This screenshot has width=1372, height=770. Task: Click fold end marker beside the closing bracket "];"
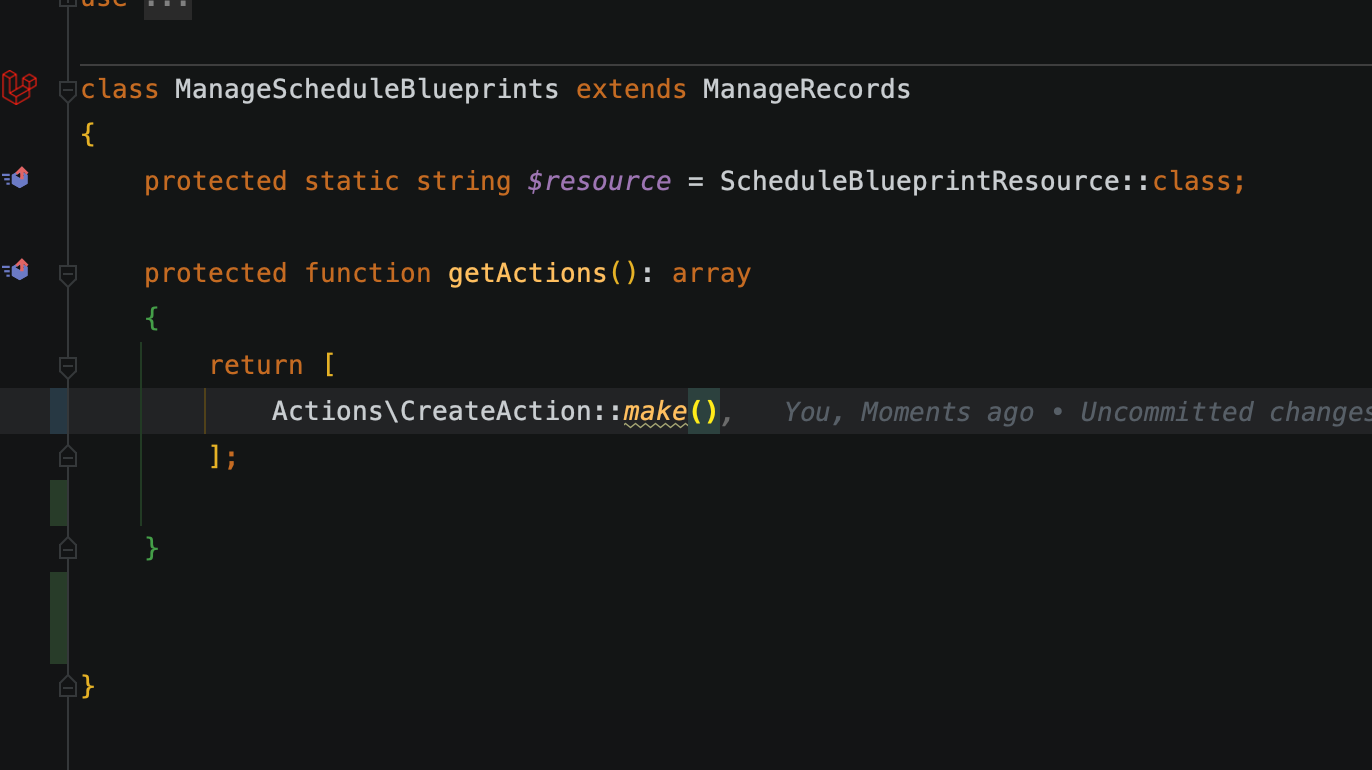point(67,457)
